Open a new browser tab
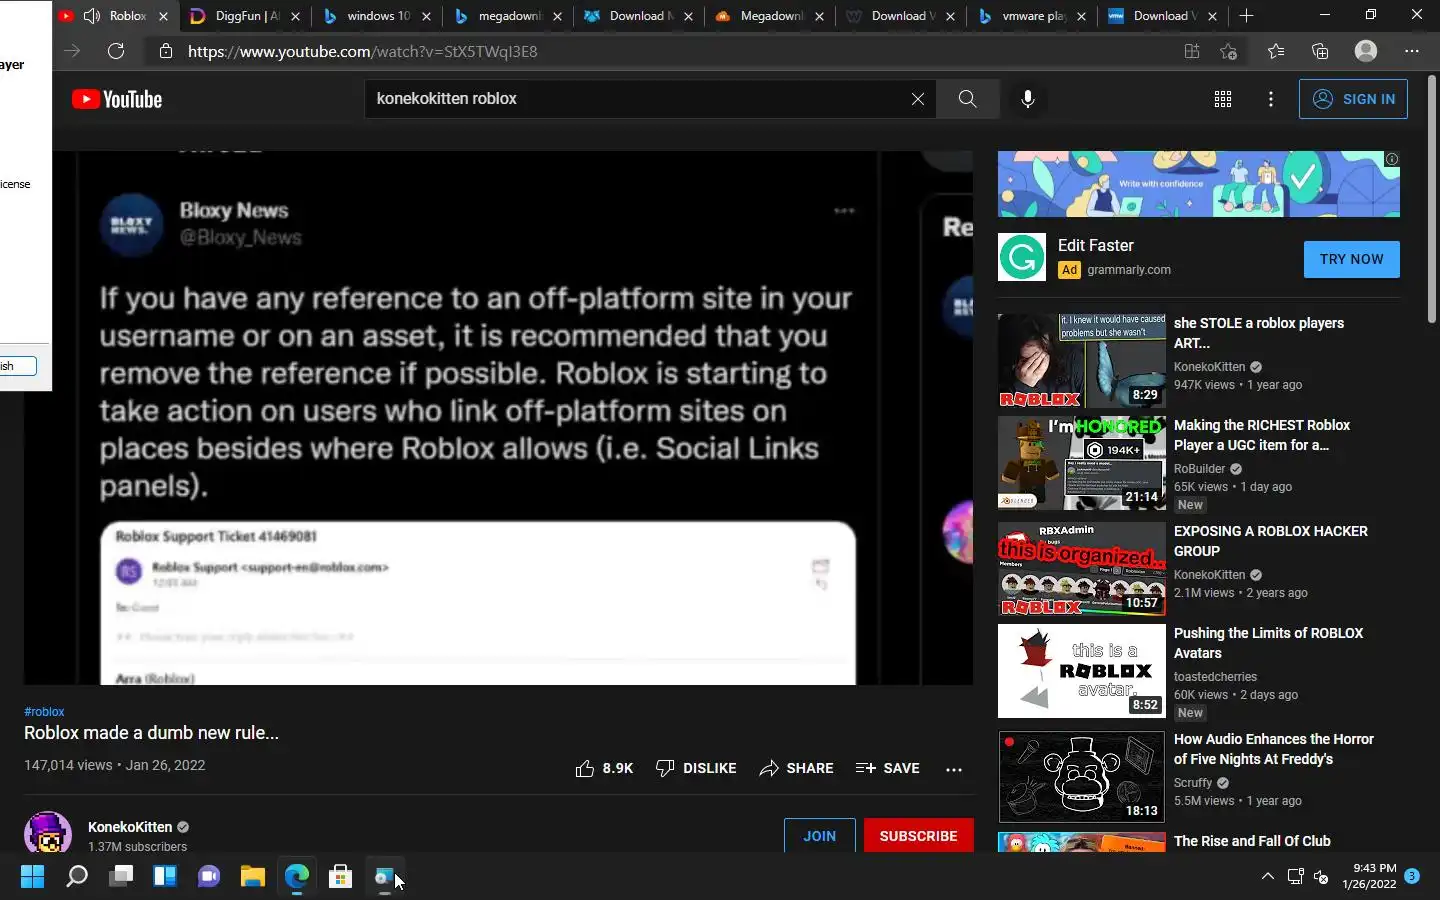The image size is (1440, 900). [1246, 16]
